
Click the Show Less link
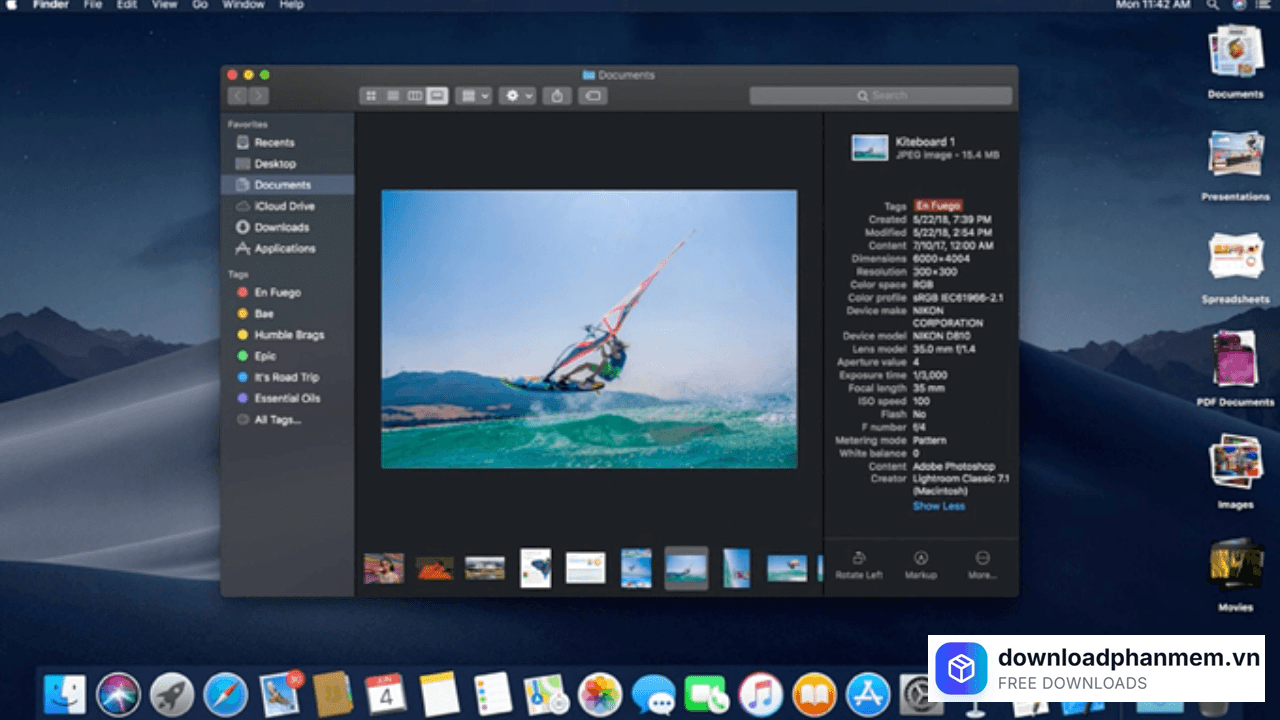(x=938, y=506)
